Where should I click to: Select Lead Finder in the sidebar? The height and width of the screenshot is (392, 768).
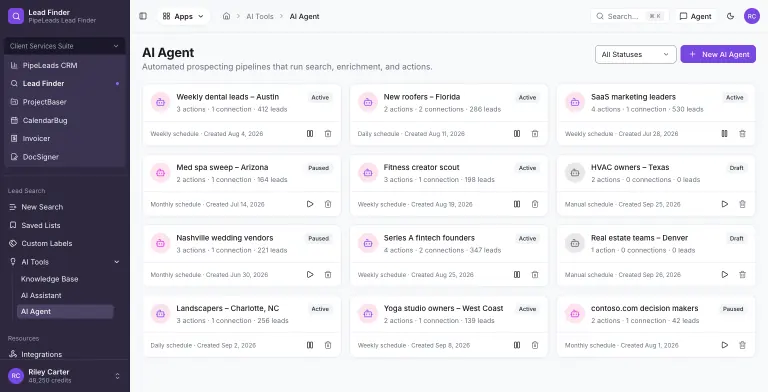point(64,83)
